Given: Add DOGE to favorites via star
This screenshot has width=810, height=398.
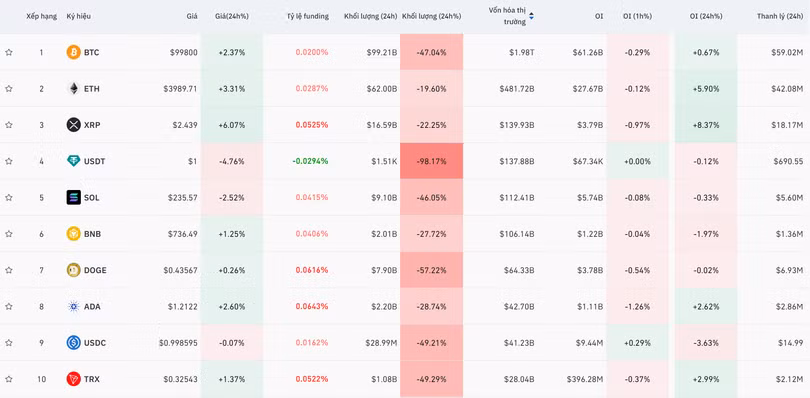Looking at the screenshot, I should coord(9,270).
